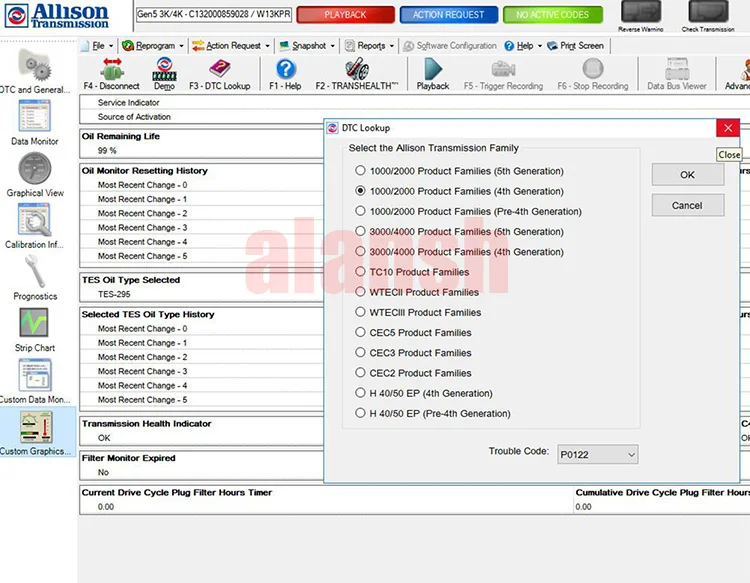Select 1000/2000 Product Families 5th Generation

(x=360, y=170)
